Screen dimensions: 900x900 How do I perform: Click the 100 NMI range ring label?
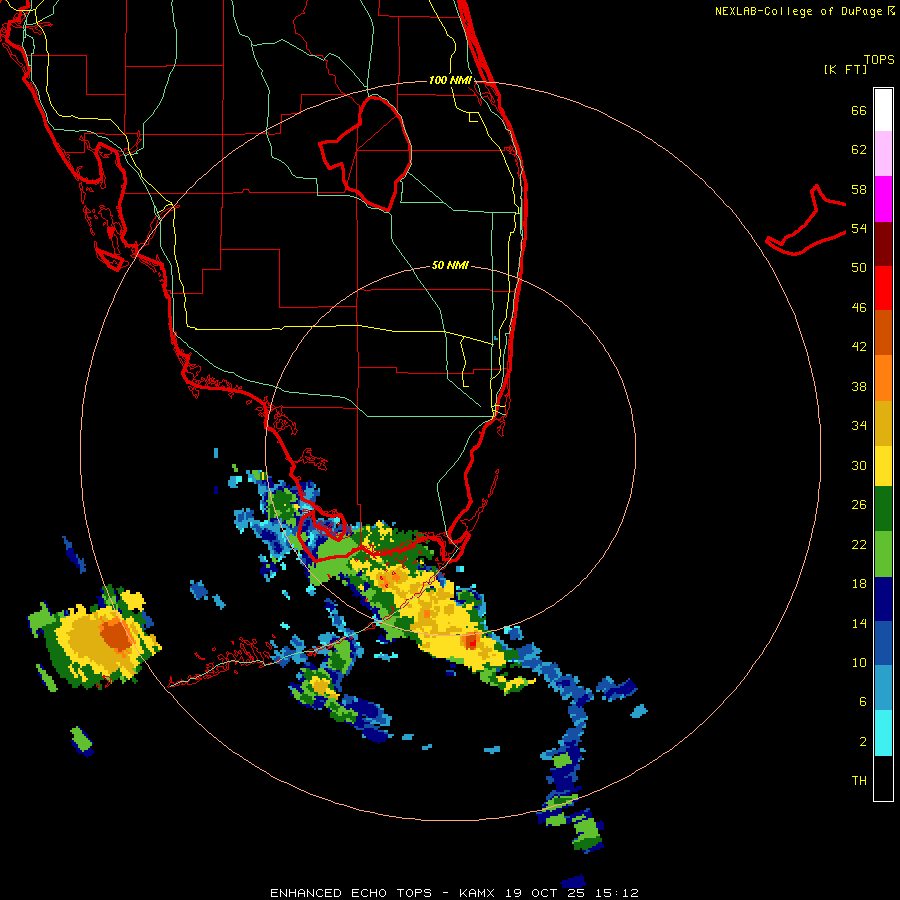450,80
